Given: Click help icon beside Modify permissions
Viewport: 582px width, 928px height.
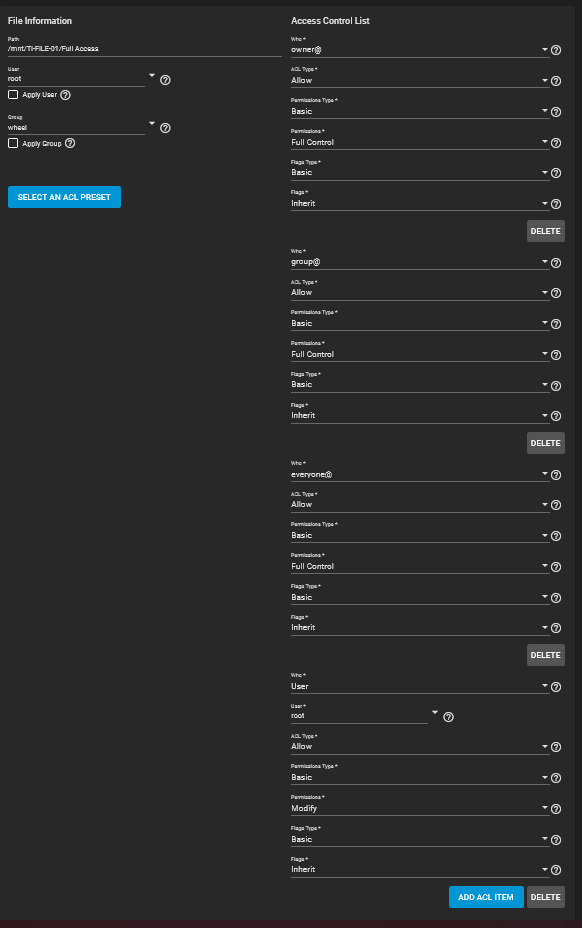Looking at the screenshot, I should click(x=556, y=809).
